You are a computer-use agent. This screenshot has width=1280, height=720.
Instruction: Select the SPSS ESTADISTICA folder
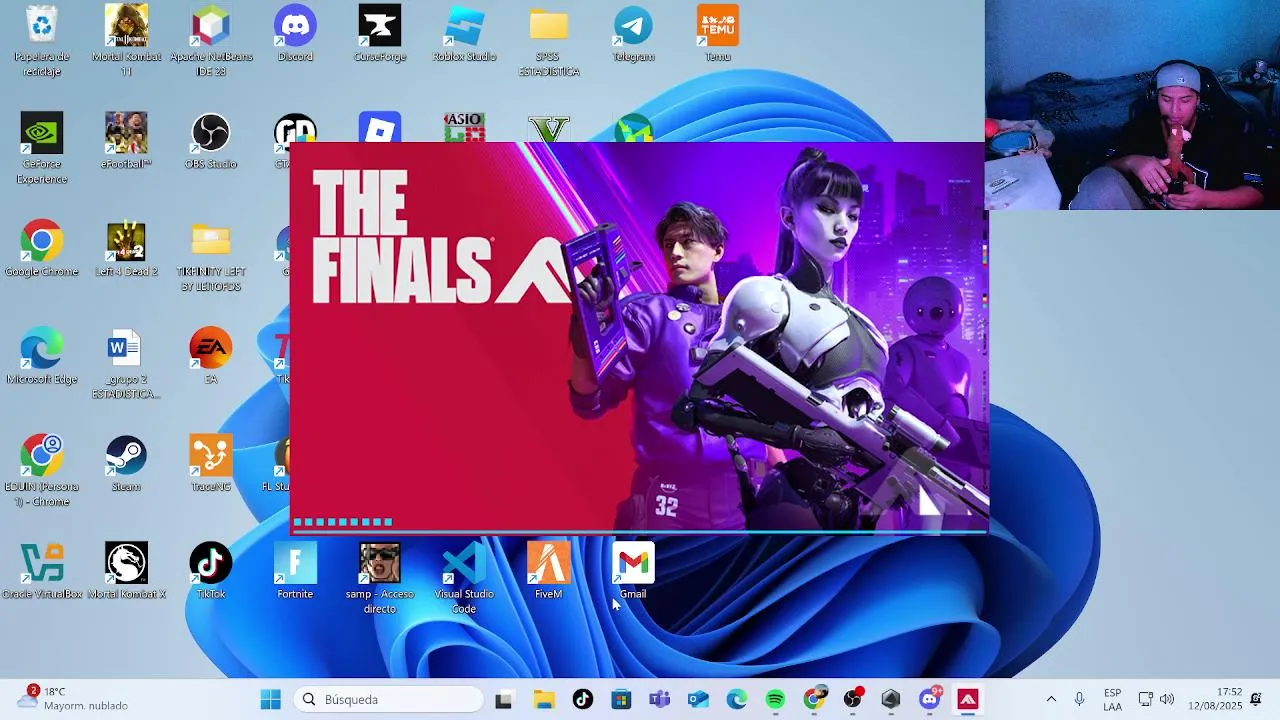[x=549, y=41]
